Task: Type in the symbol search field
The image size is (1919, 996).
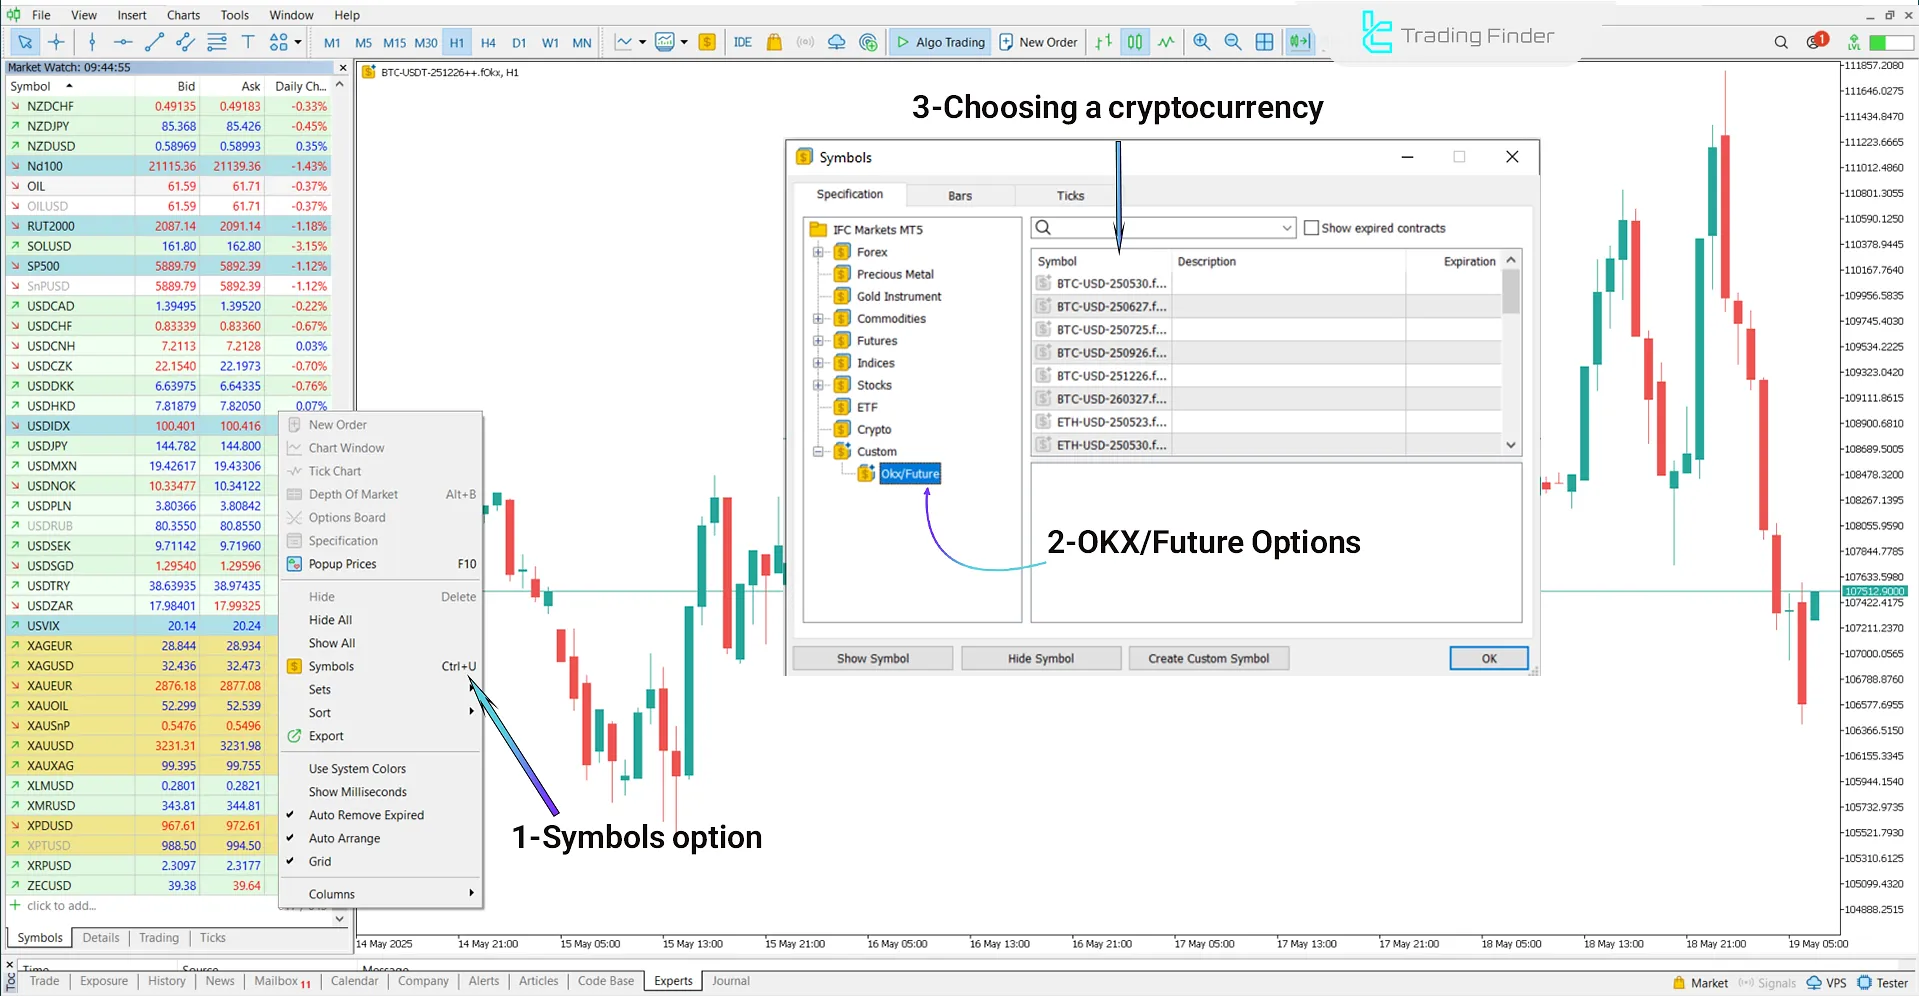Action: point(1160,227)
